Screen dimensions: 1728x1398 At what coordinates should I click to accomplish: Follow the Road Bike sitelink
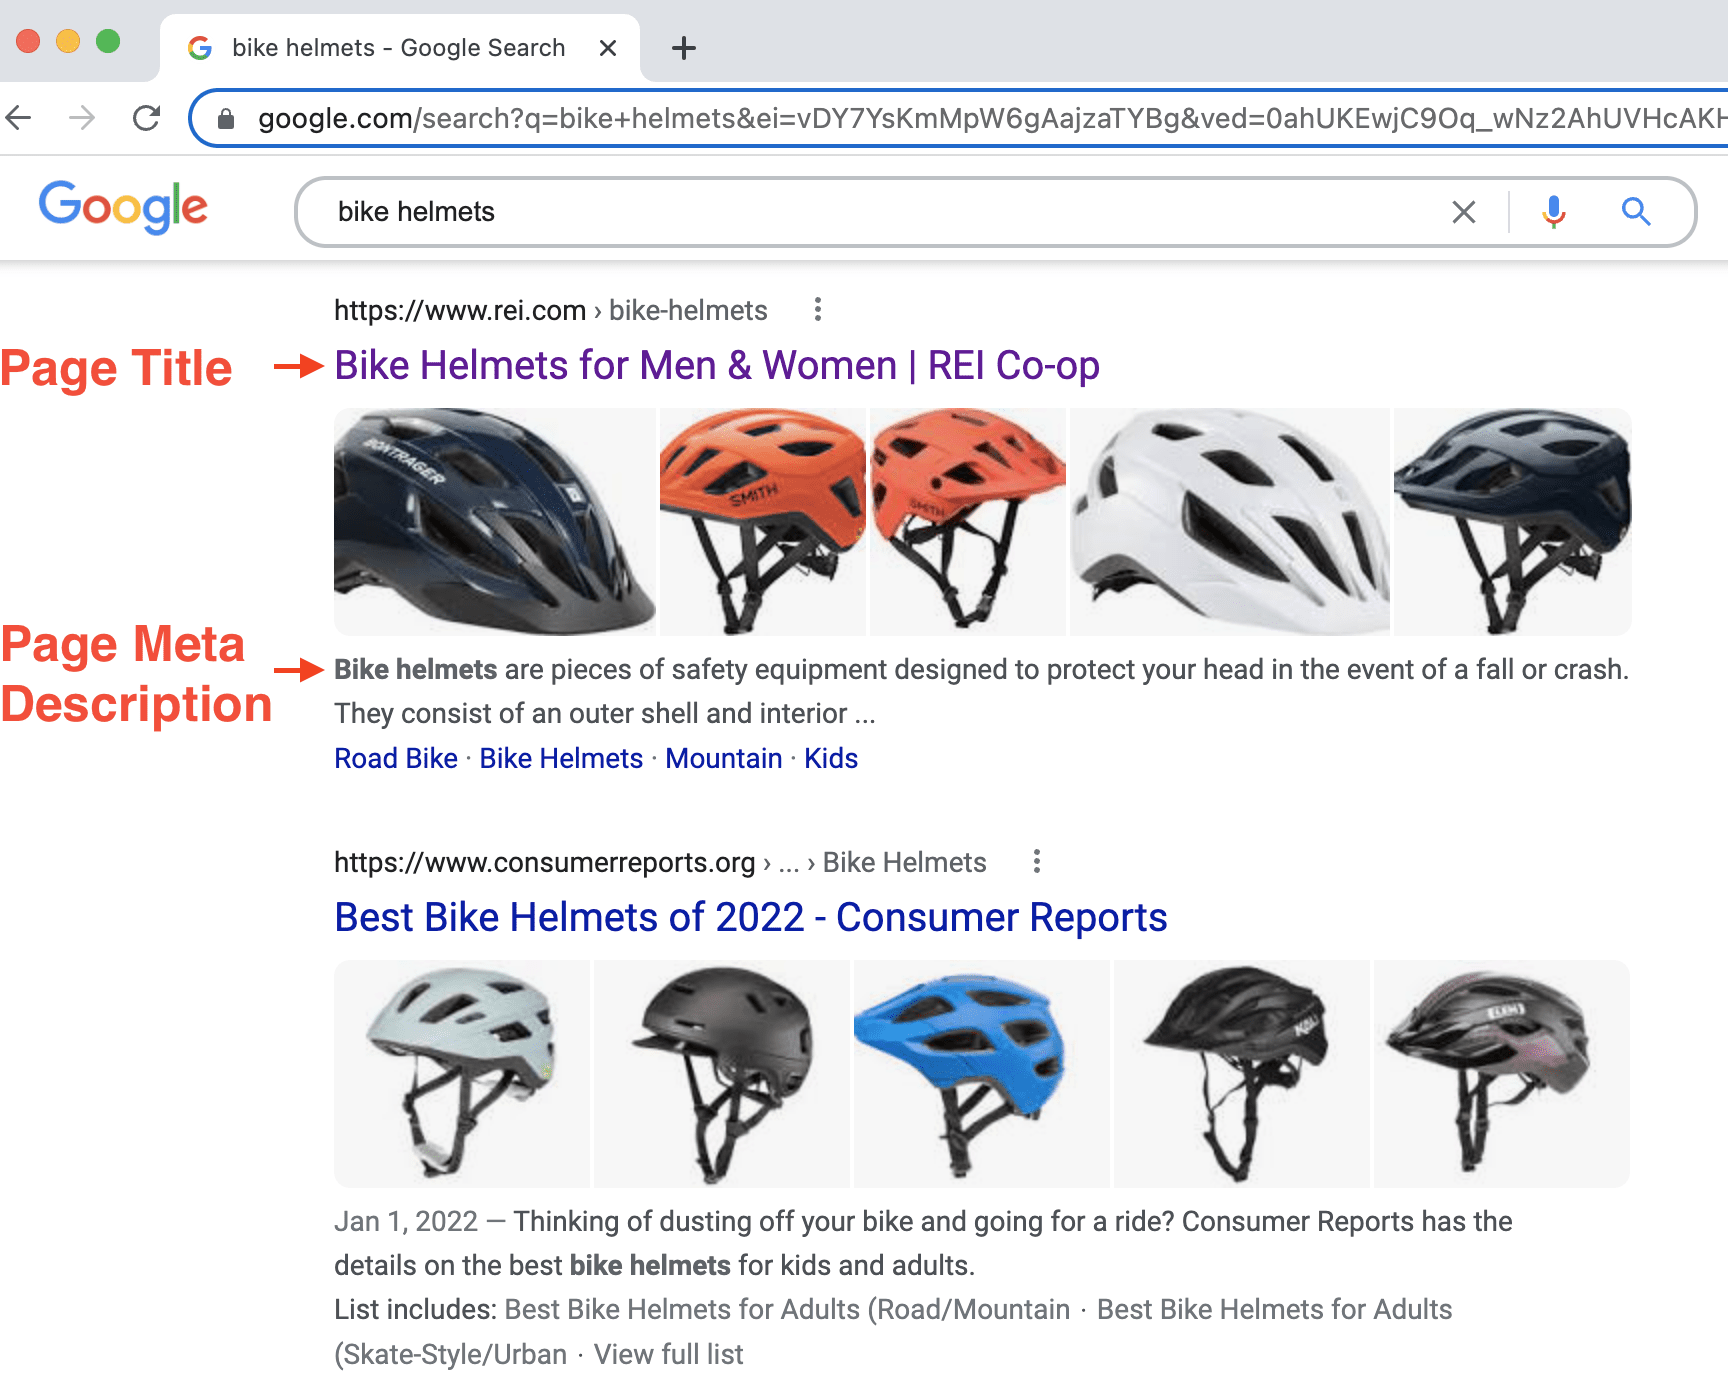click(395, 759)
